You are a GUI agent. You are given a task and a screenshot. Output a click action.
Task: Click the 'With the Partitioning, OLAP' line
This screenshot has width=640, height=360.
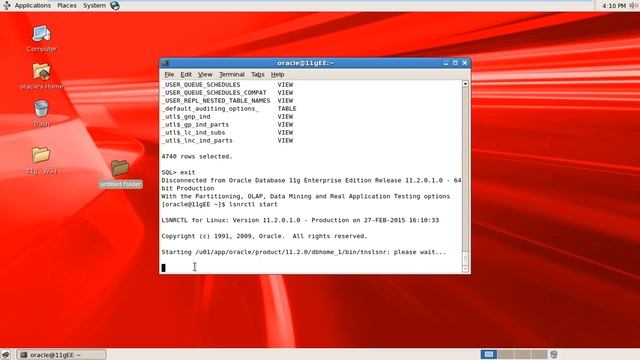(306, 196)
